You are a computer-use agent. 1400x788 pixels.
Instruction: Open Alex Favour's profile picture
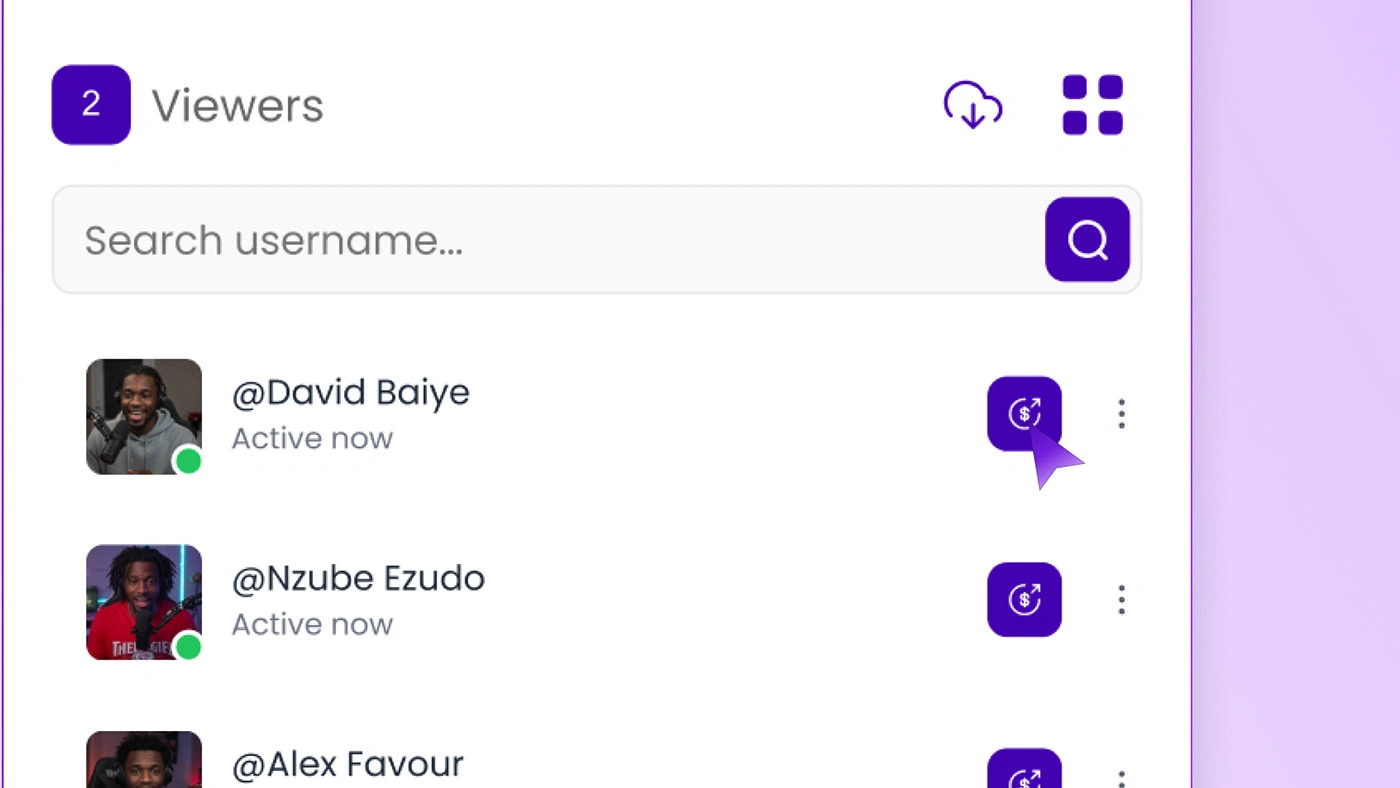[x=144, y=762]
